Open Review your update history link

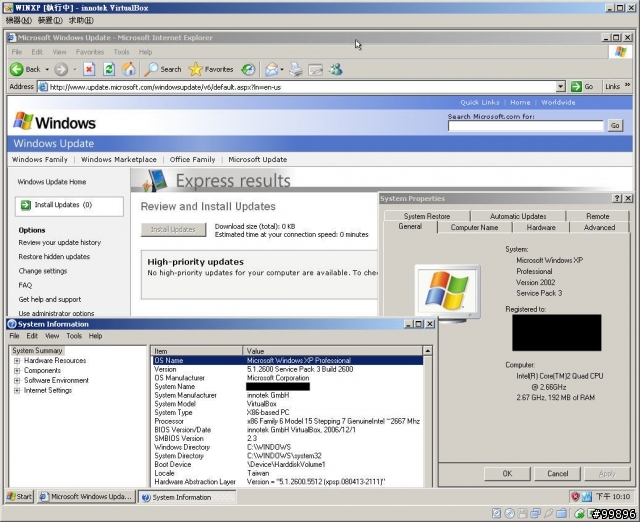coord(60,242)
